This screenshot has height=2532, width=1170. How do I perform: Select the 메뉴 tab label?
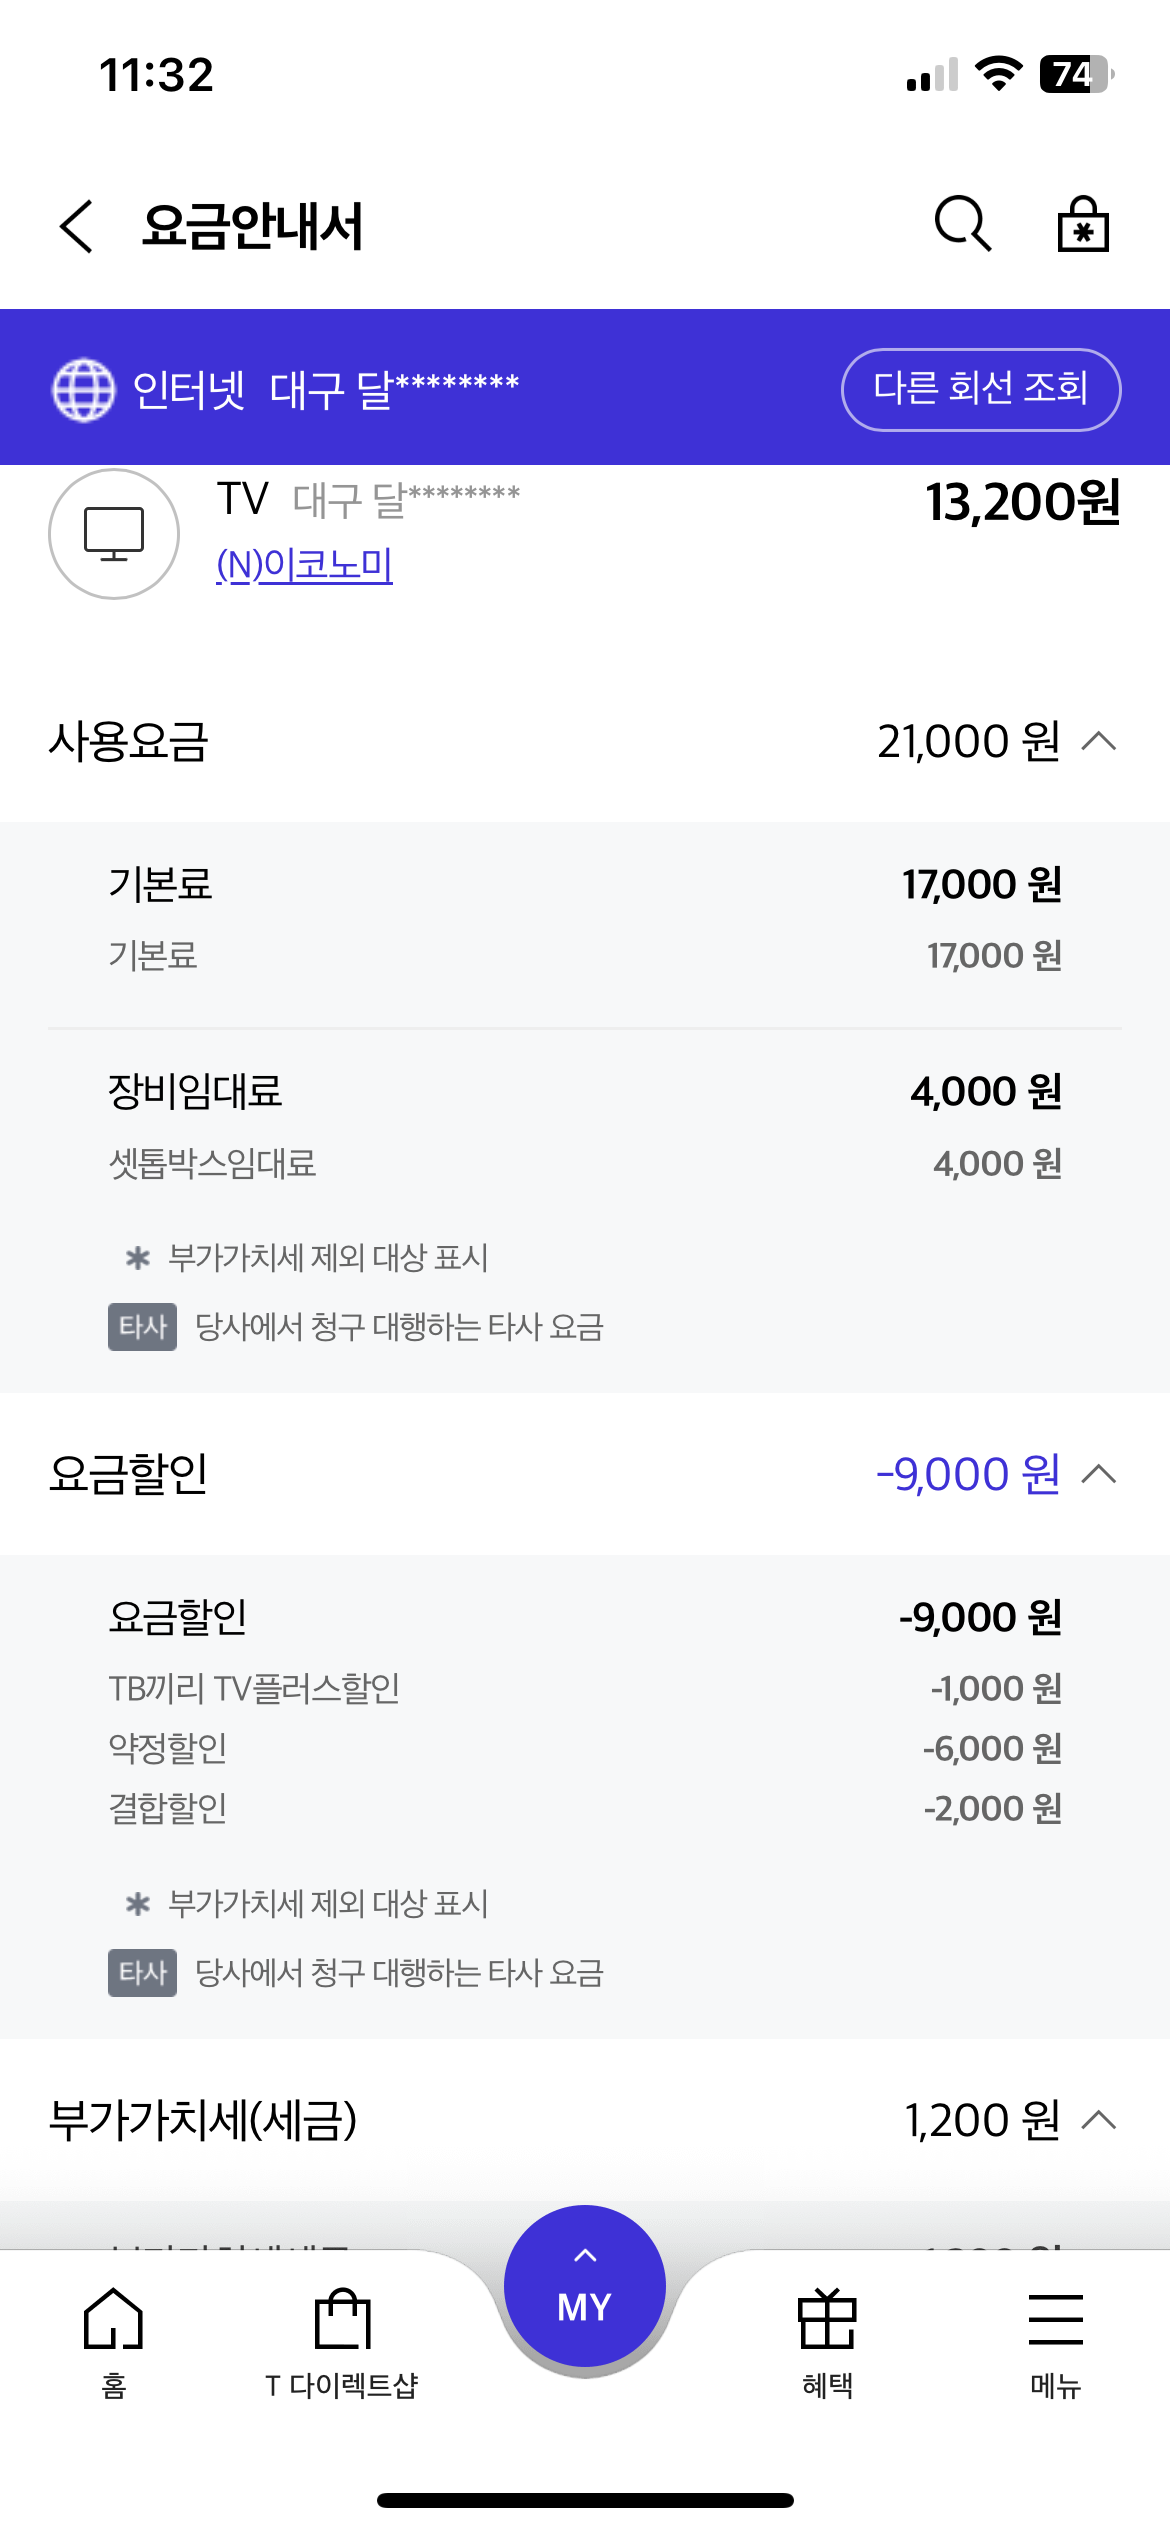coord(1056,2386)
